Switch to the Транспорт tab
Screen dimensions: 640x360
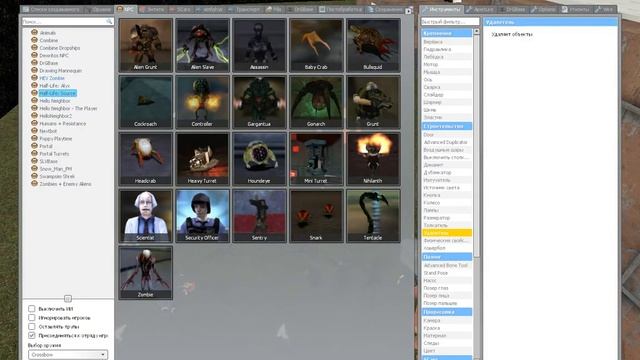click(244, 9)
